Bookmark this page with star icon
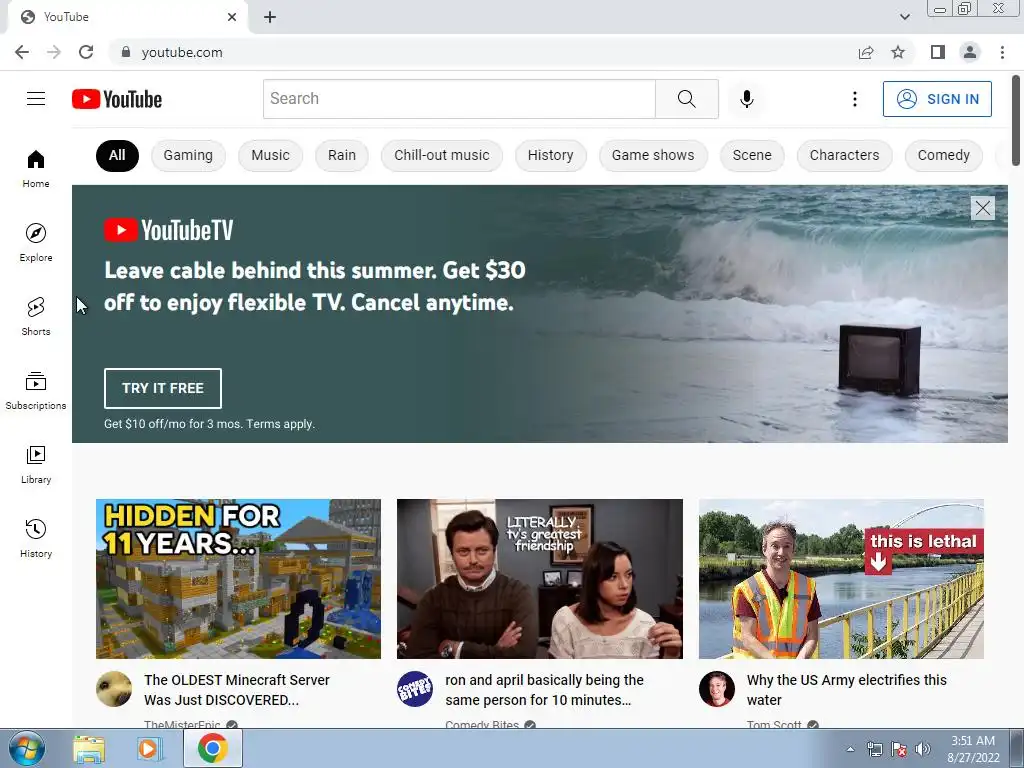This screenshot has height=768, width=1024. (x=898, y=52)
